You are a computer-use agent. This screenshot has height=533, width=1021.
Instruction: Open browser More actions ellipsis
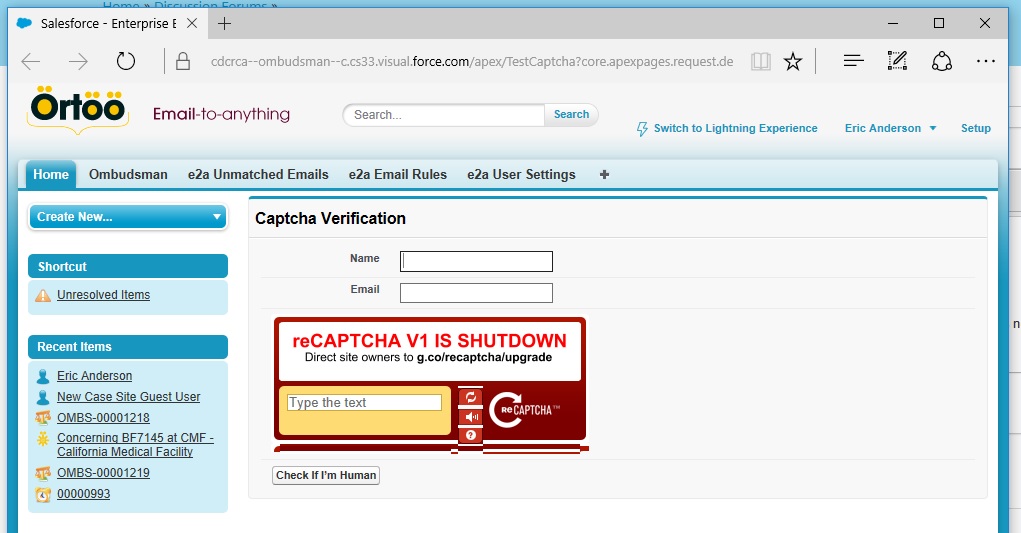[x=986, y=61]
